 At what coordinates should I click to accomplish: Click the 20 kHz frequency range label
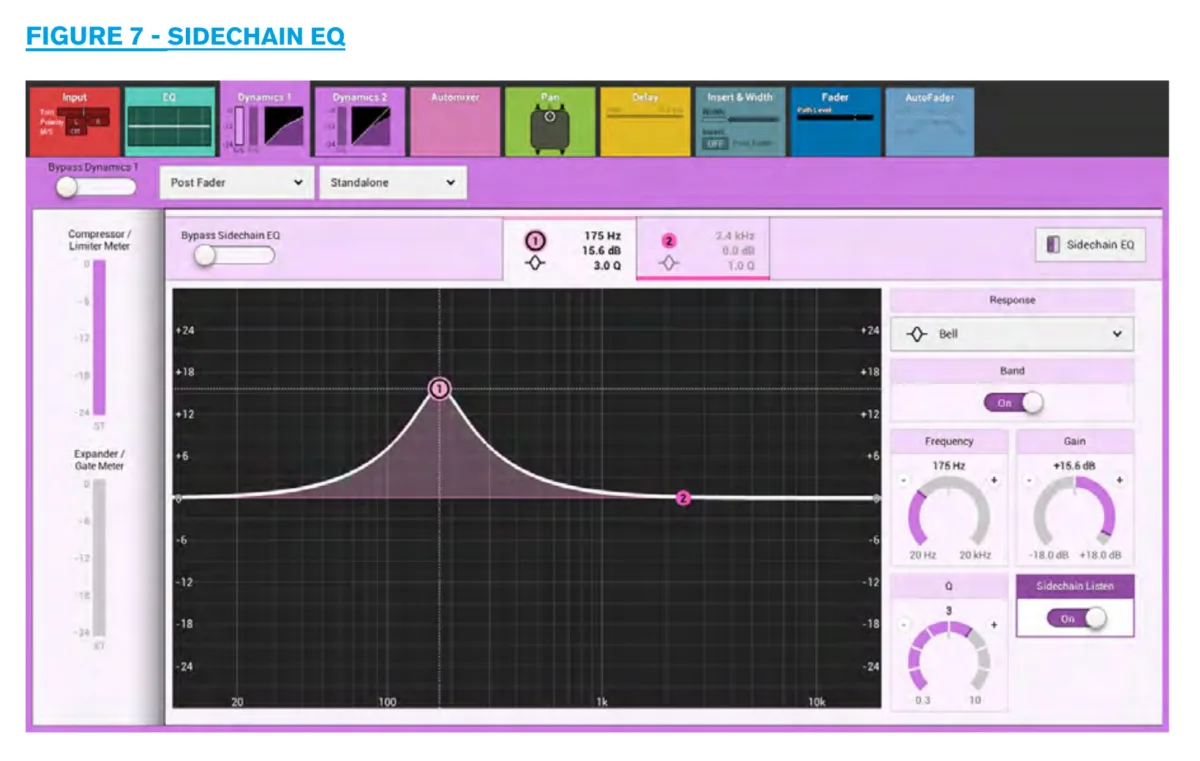[975, 555]
